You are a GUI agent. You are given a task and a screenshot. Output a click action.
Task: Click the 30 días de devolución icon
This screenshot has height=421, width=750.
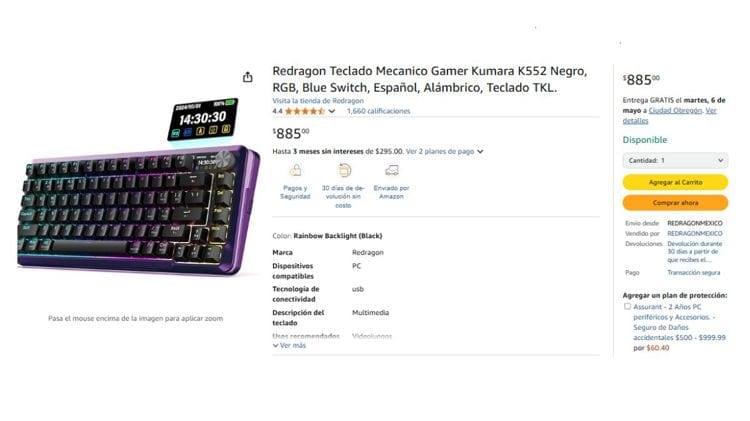click(344, 170)
